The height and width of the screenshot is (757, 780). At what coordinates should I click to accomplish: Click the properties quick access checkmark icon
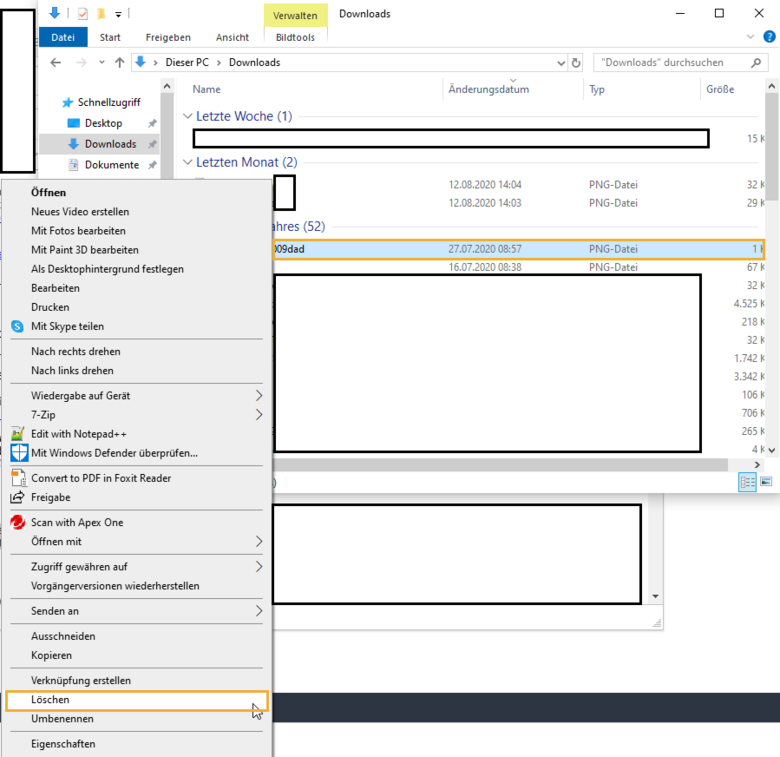pos(83,13)
